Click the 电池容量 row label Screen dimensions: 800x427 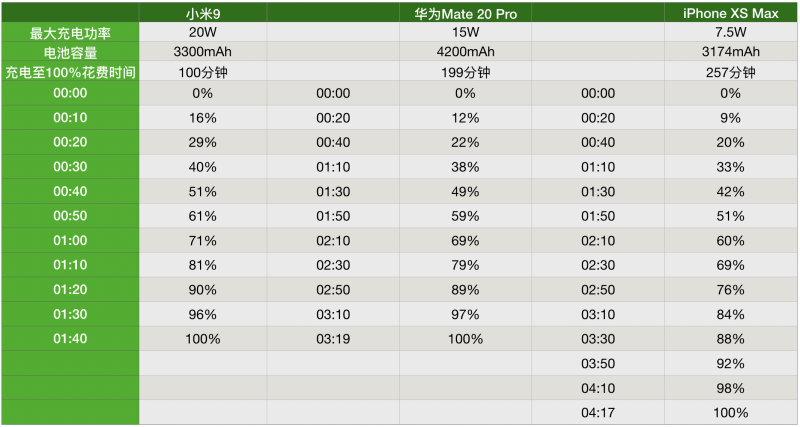pos(68,52)
